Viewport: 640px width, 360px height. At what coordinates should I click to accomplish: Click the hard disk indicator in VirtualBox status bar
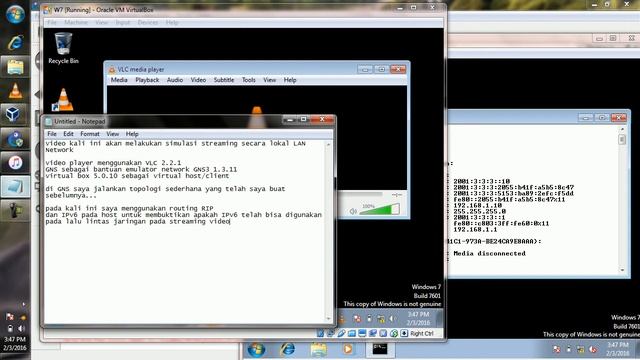click(320, 333)
